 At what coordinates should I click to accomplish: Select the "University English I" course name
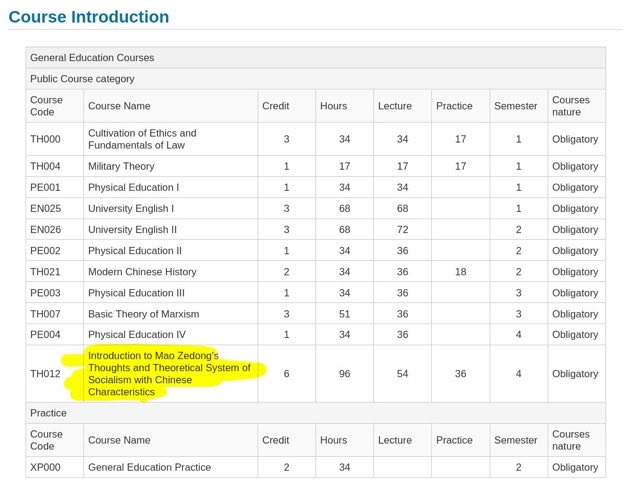pyautogui.click(x=131, y=208)
